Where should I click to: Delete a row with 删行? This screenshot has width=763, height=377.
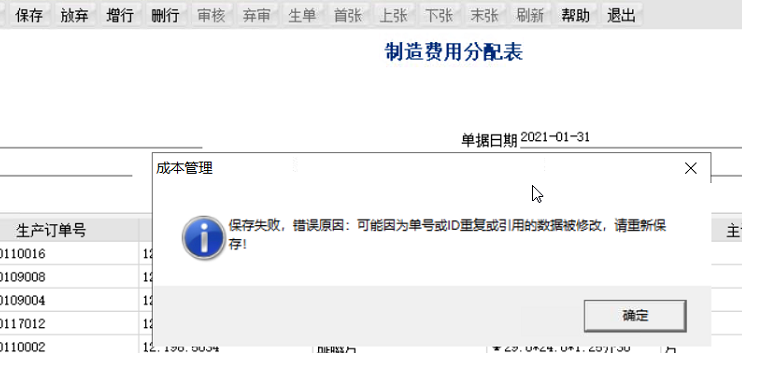tap(165, 15)
